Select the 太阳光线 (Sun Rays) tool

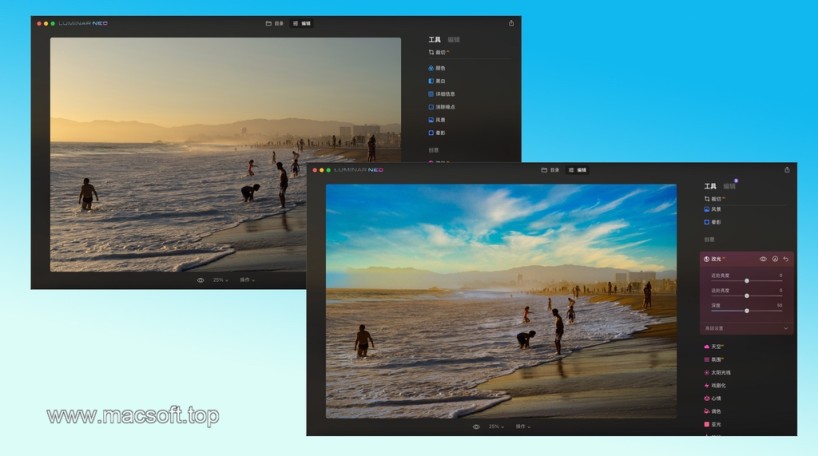coord(719,372)
